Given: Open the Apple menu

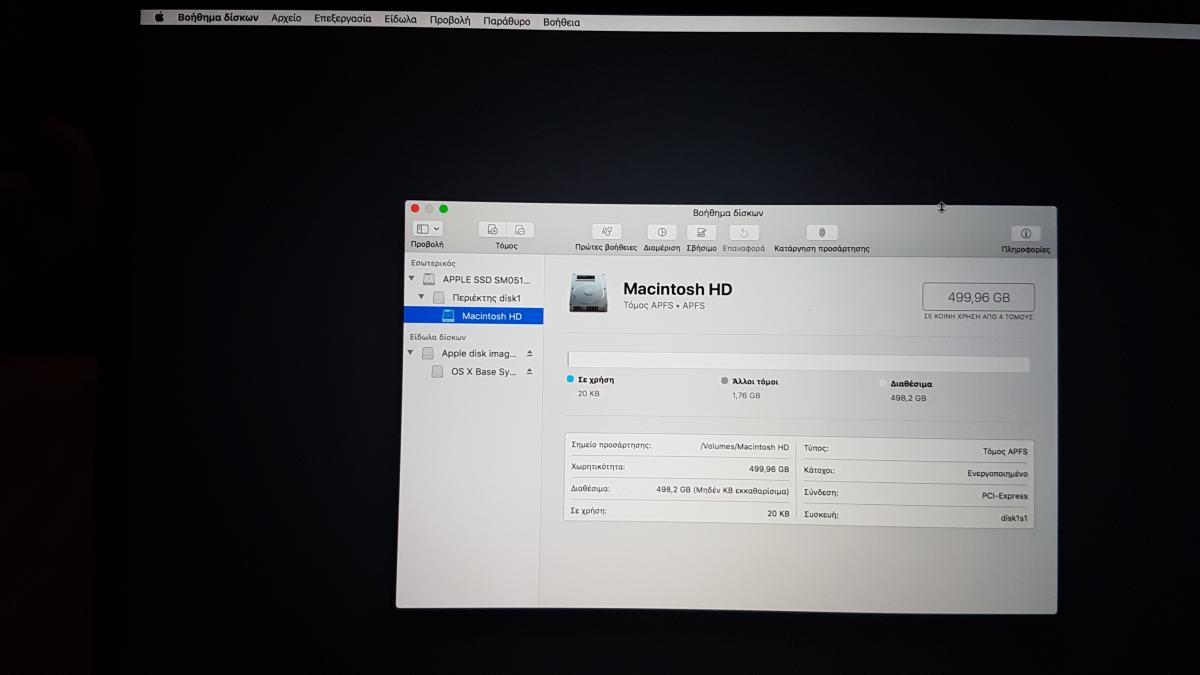Looking at the screenshot, I should [x=159, y=17].
